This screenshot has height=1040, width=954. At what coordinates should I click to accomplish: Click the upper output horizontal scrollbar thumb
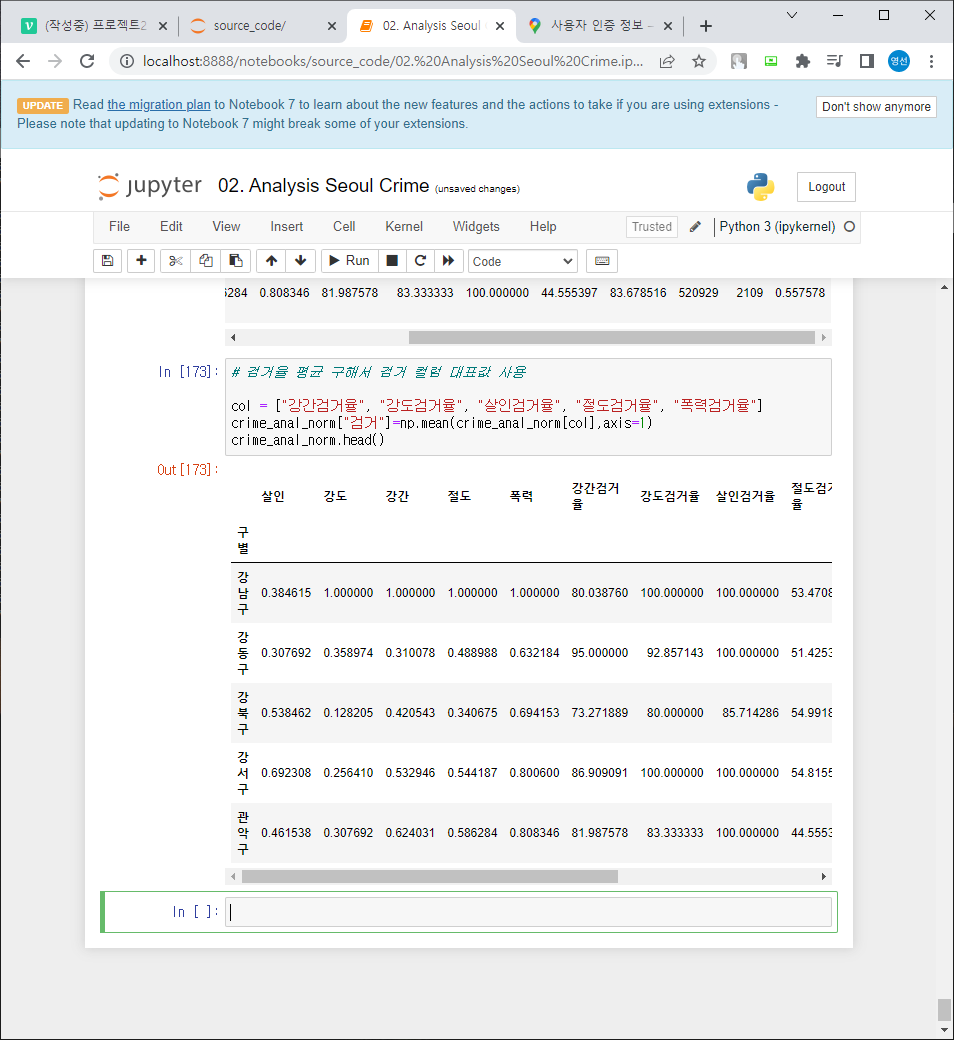coord(612,338)
